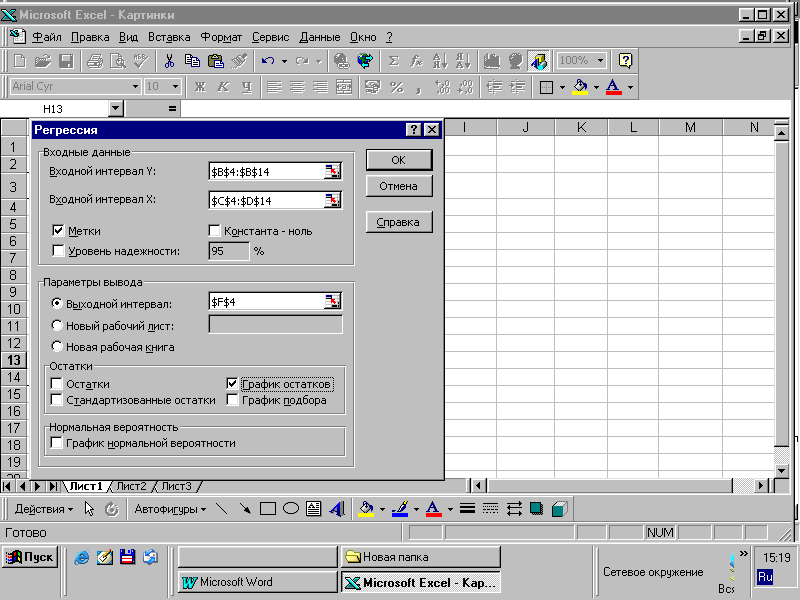Click the Center alignment icon
Image resolution: width=800 pixels, height=600 pixels.
coord(297,87)
